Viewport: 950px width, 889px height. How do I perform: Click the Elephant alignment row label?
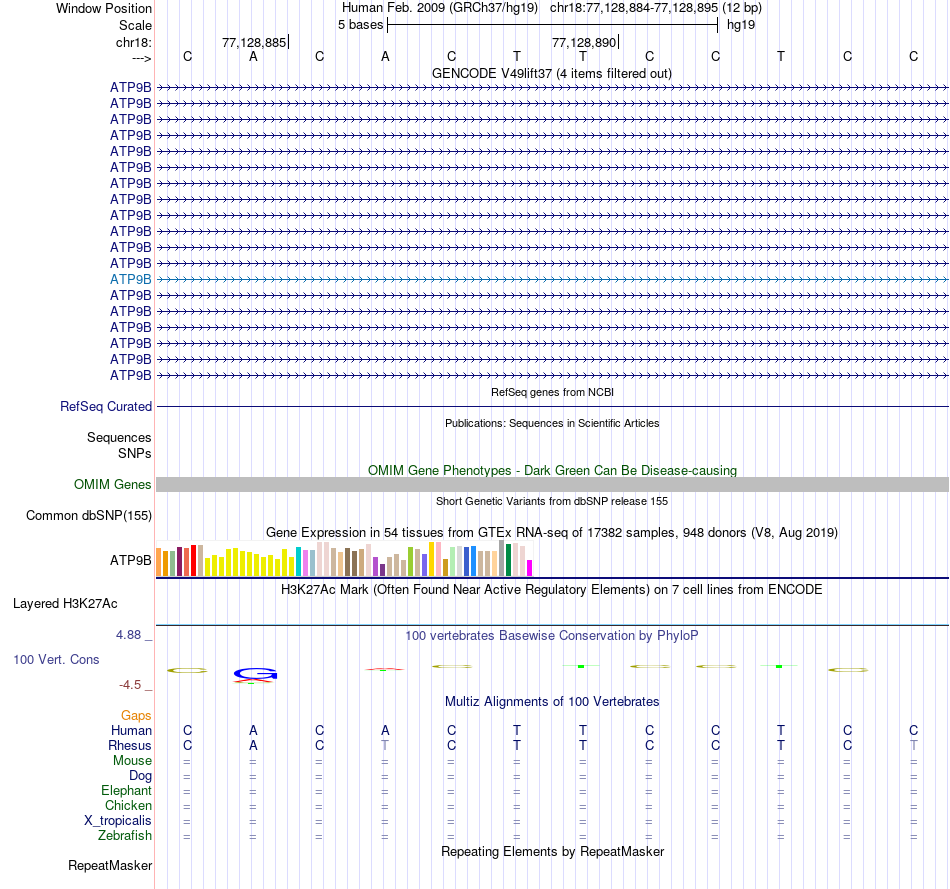click(x=126, y=790)
